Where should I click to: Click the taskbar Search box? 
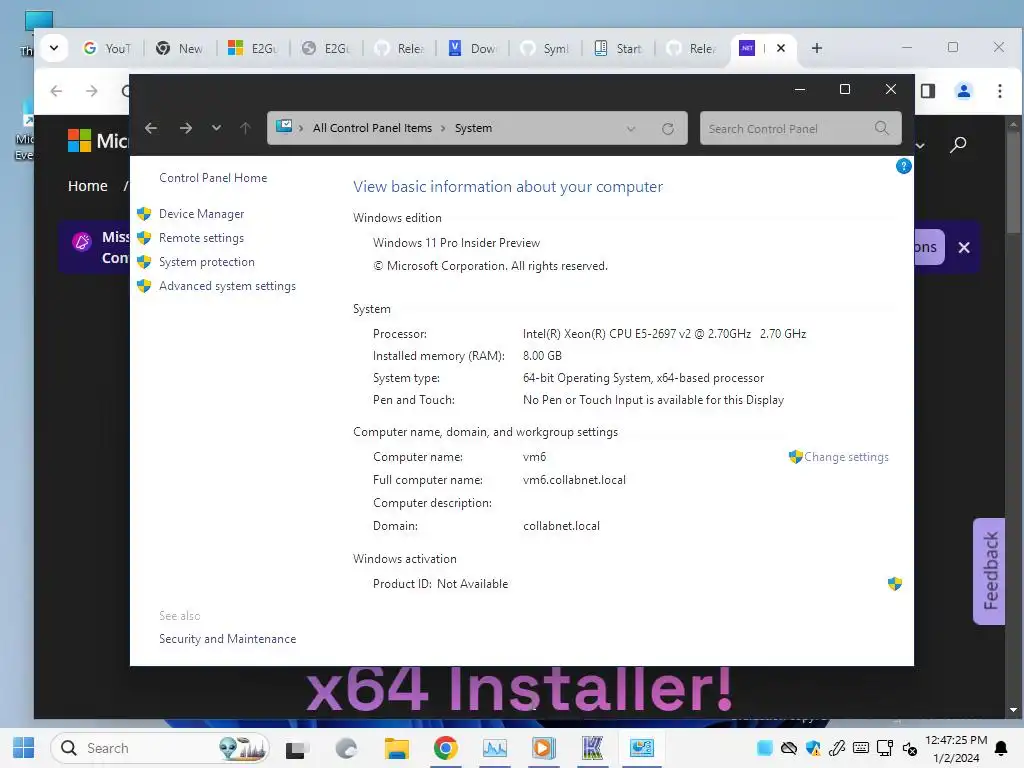pos(160,748)
